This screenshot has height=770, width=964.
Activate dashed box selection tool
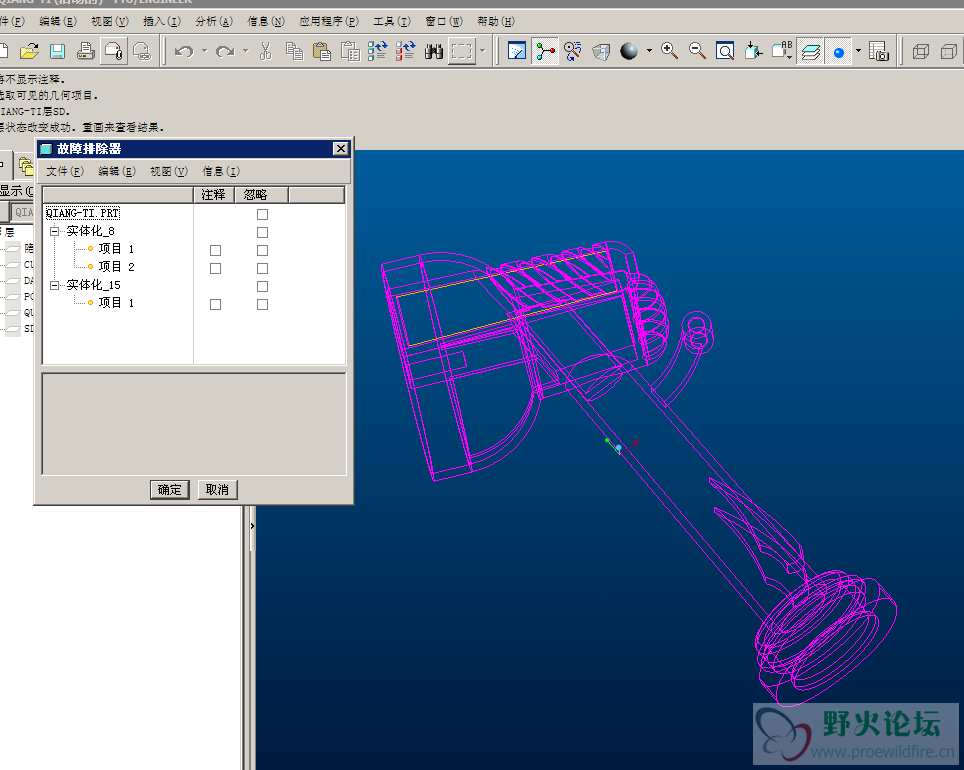462,51
